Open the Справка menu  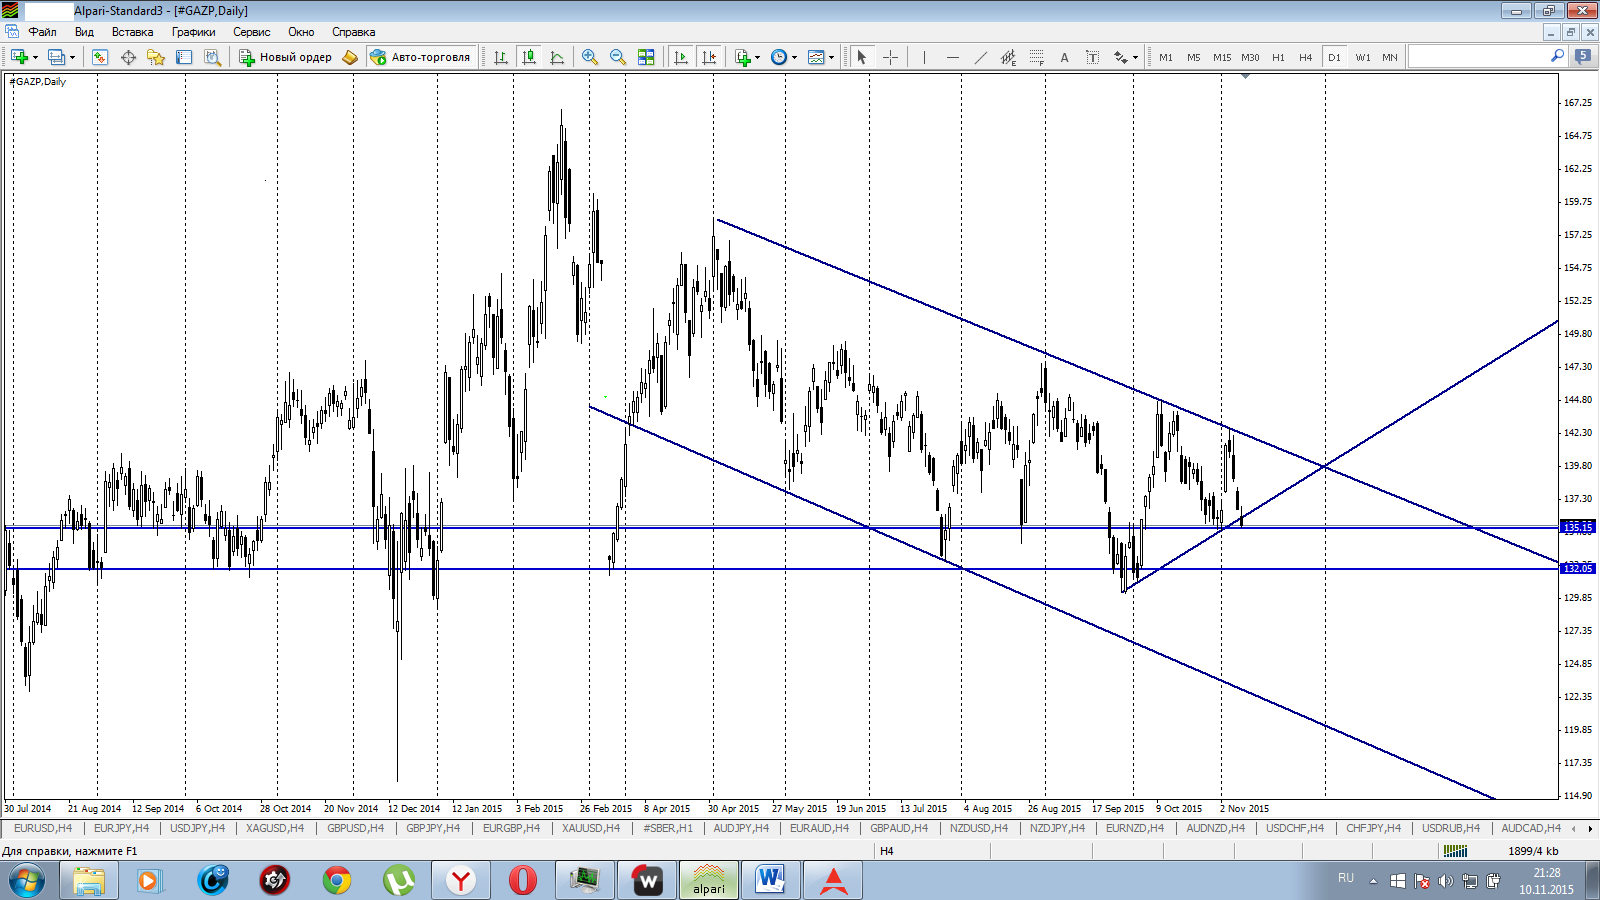point(353,32)
